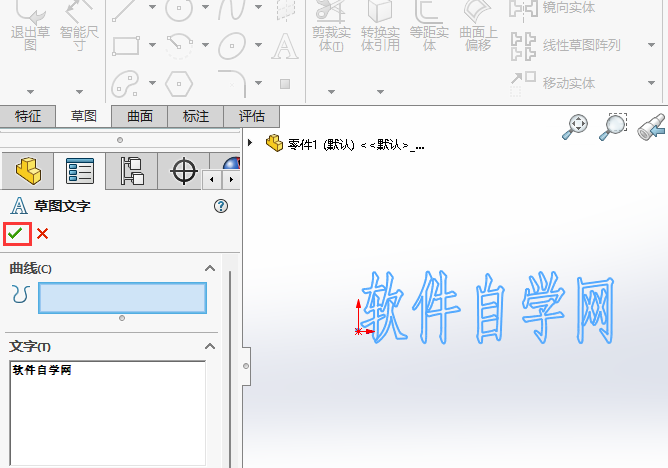The width and height of the screenshot is (668, 468).
Task: Select the Arc sketch tool
Action: coord(179,45)
